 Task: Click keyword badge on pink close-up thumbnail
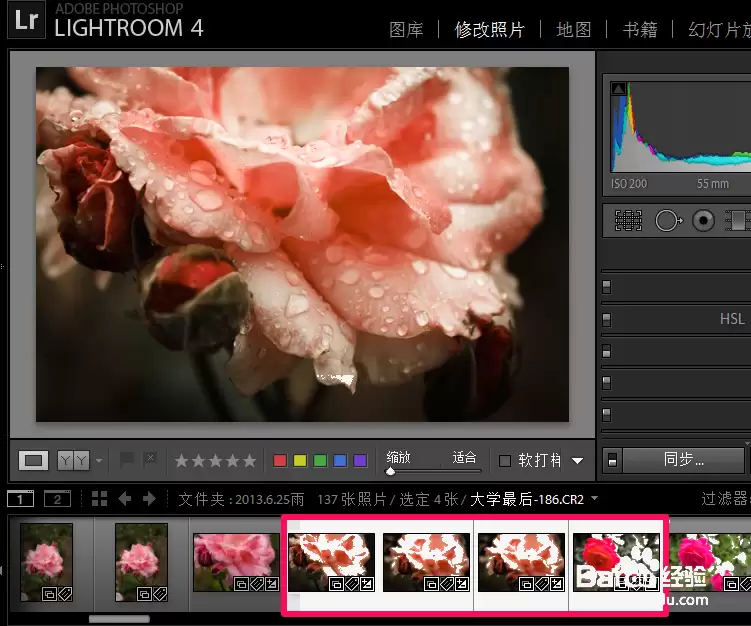(x=257, y=584)
